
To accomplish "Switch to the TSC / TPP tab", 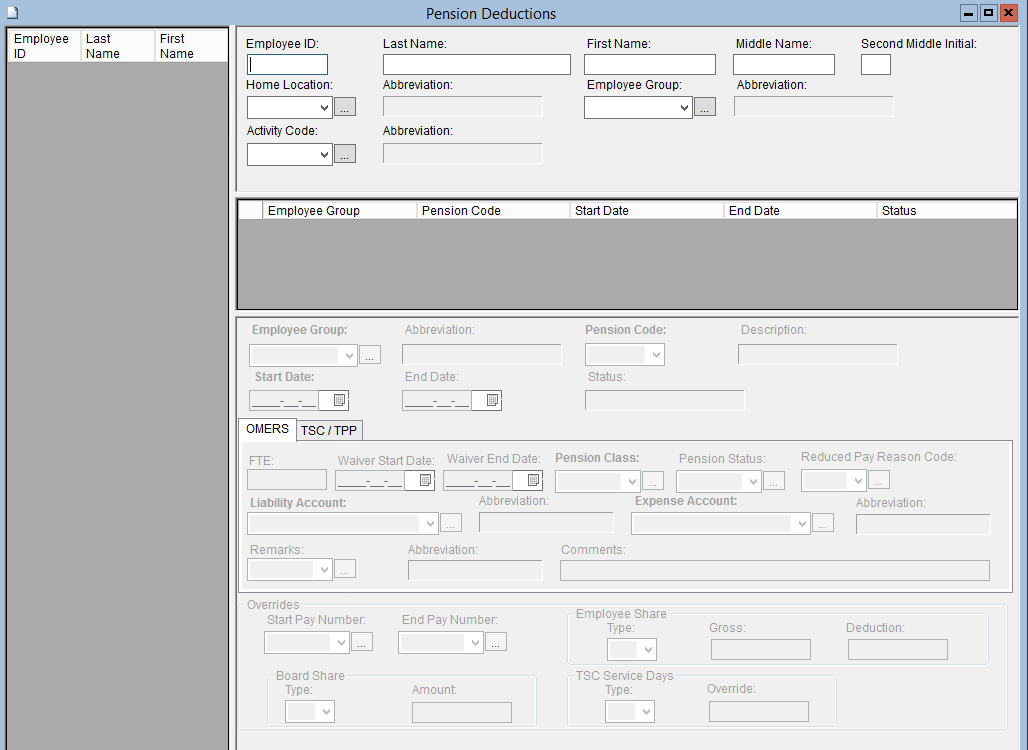I will 329,430.
